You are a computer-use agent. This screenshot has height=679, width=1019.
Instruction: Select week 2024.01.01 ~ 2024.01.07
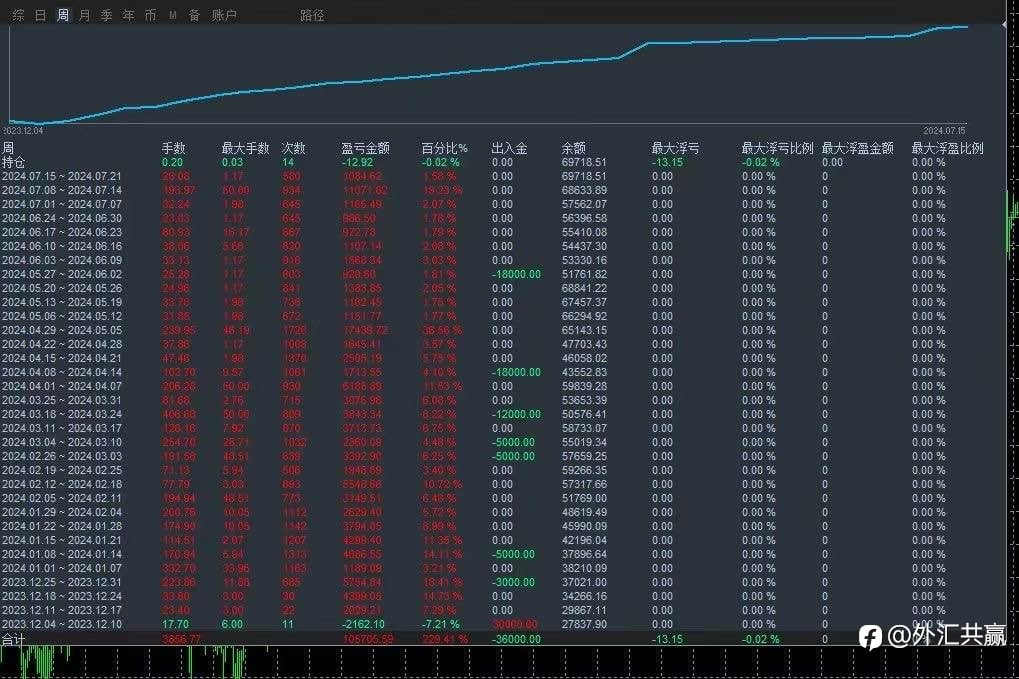click(61, 569)
